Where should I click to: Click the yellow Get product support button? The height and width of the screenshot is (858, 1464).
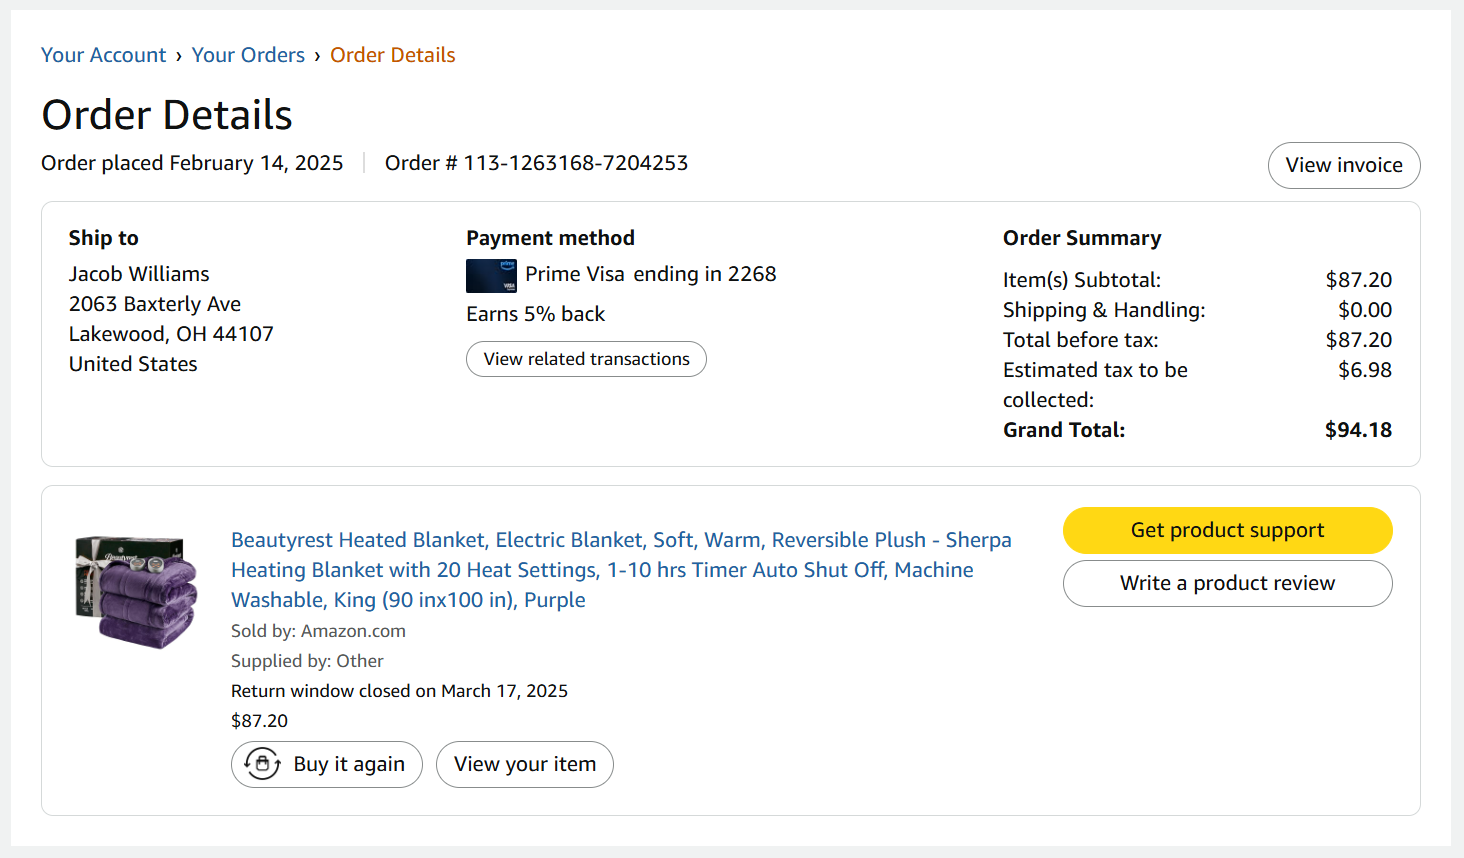point(1227,530)
